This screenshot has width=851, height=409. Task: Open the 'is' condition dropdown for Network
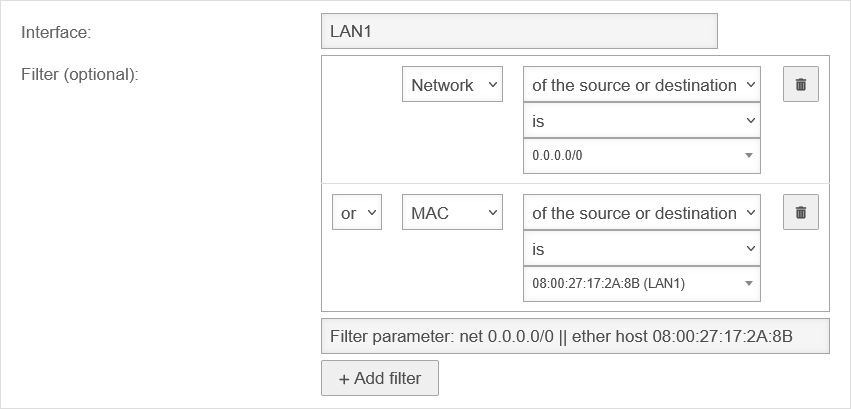[x=641, y=121]
